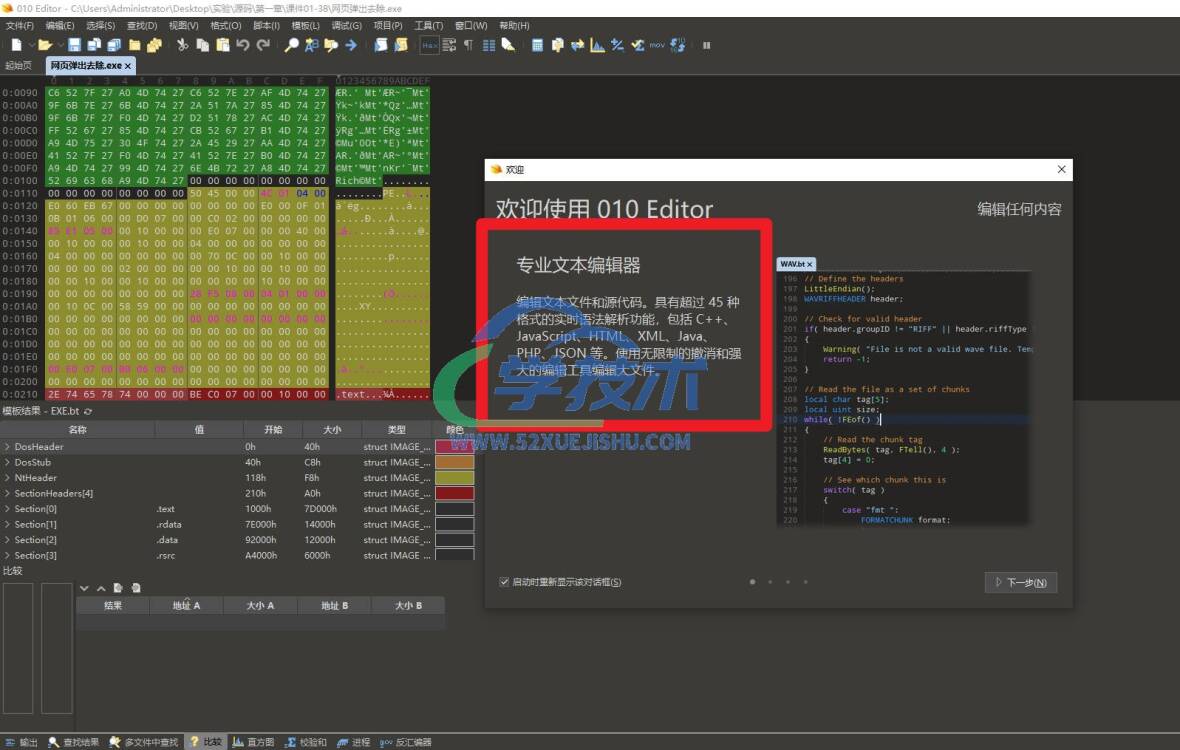Click the Undo arrow icon
This screenshot has height=750, width=1180.
(x=242, y=45)
